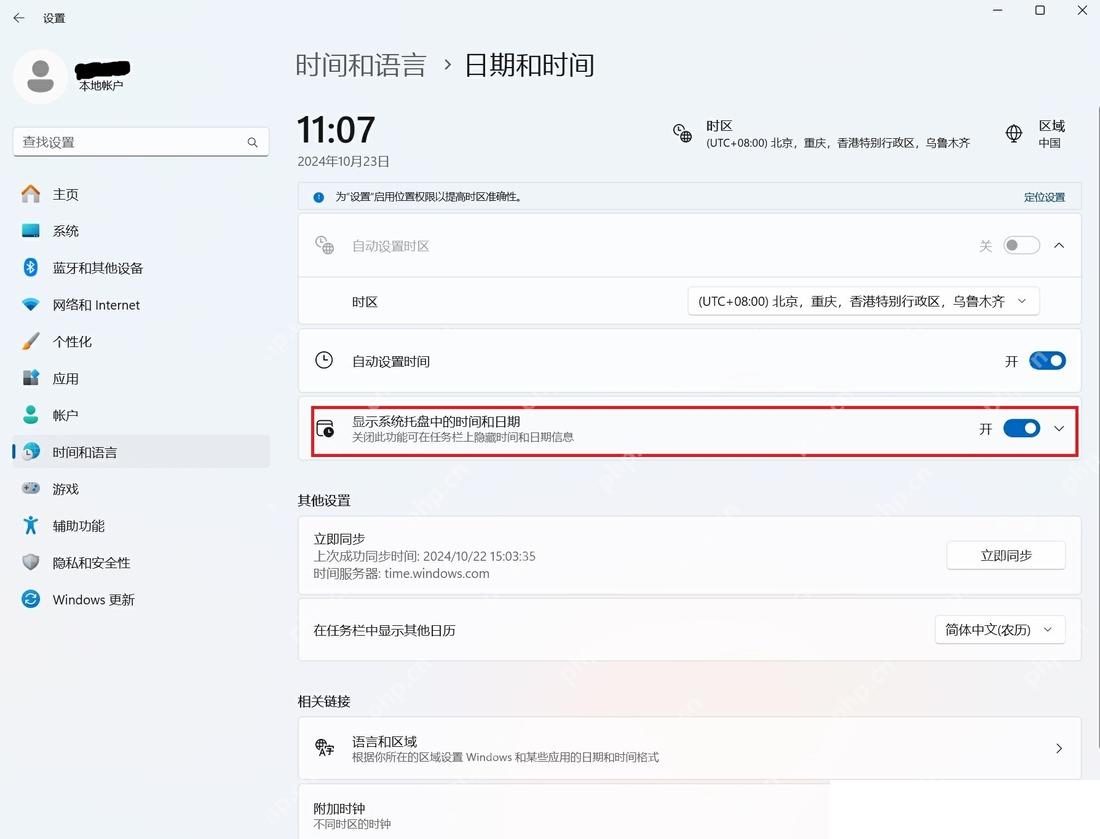Click the 11:07 current time display
Image resolution: width=1100 pixels, height=839 pixels.
[x=335, y=130]
